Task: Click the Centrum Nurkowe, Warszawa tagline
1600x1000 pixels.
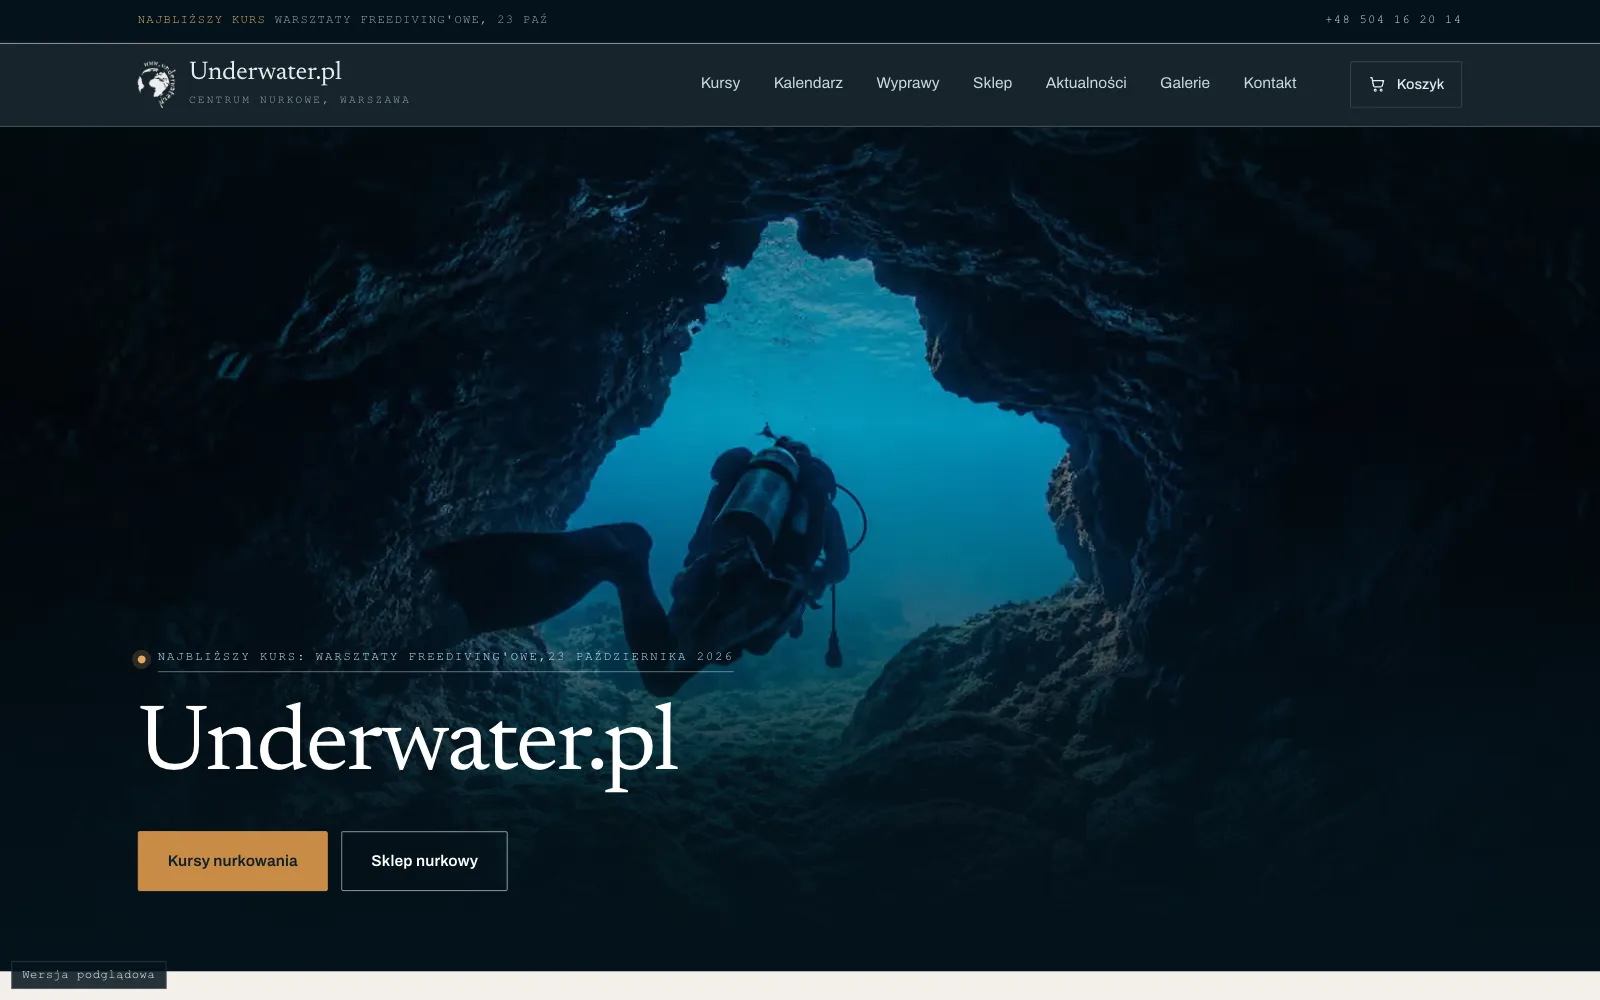Action: [x=299, y=100]
